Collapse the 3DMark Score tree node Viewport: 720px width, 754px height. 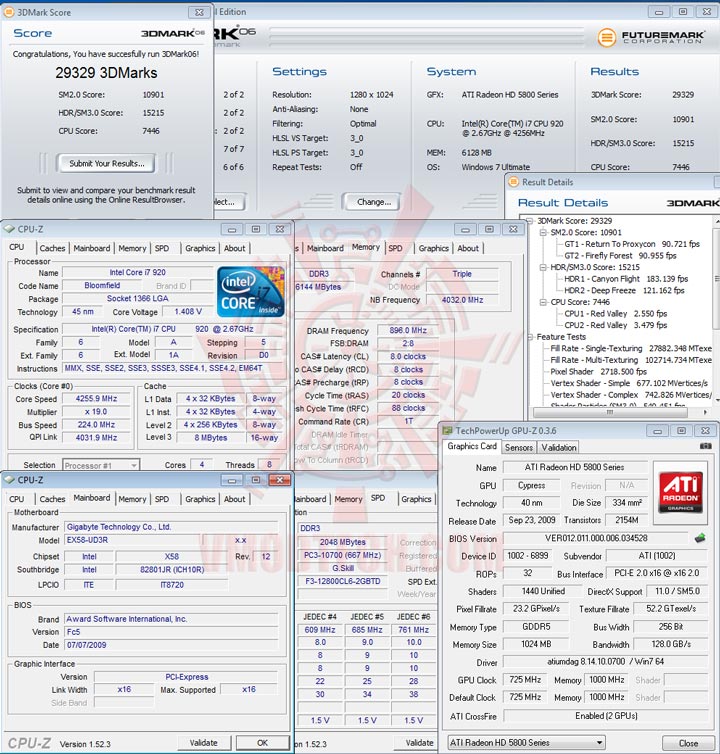coord(530,221)
